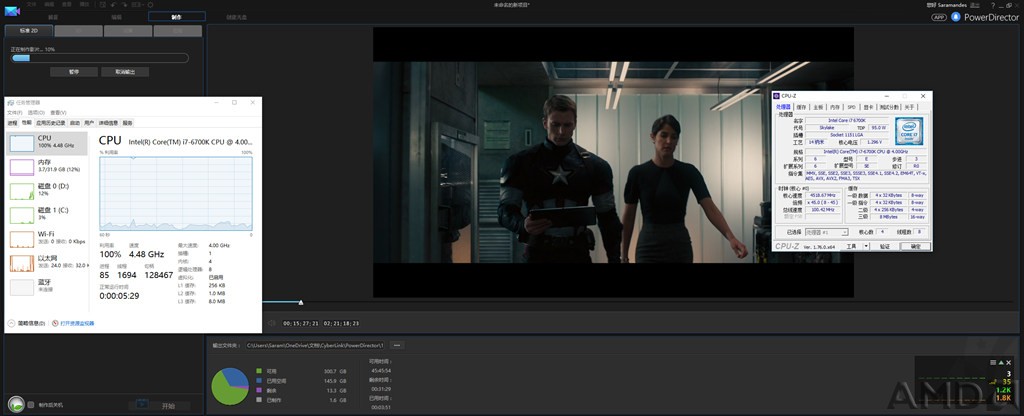This screenshot has width=1024, height=416.
Task: Switch to 缓存 tab in CPU-Z
Action: (x=801, y=106)
